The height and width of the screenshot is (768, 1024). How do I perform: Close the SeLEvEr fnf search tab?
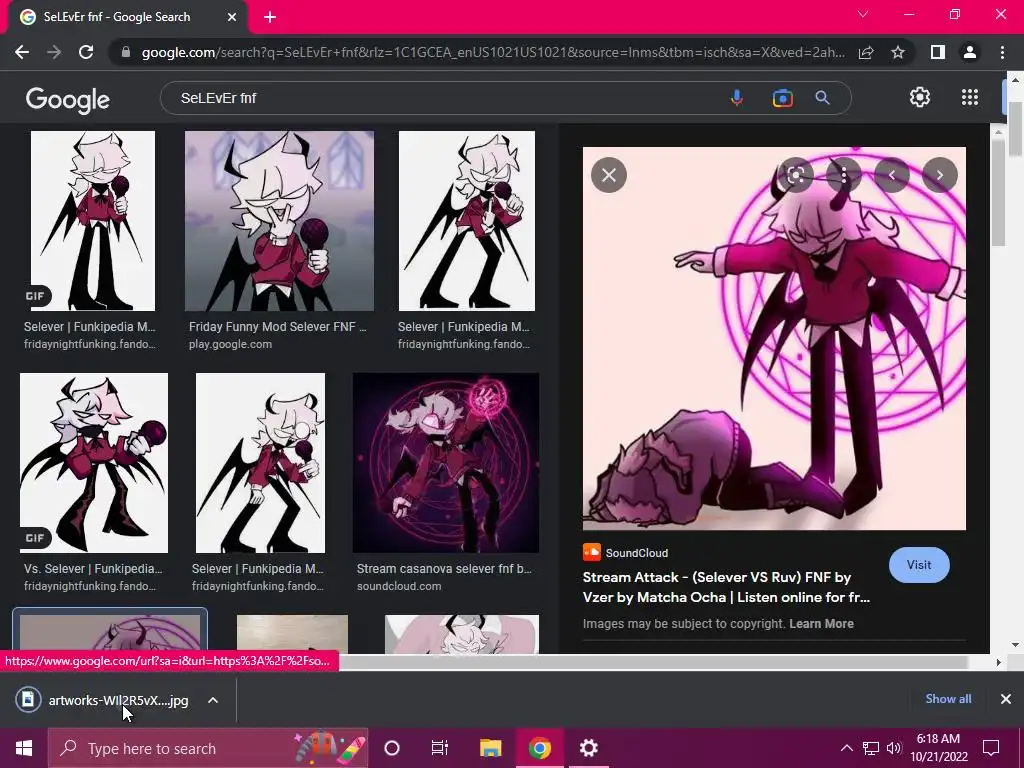(232, 17)
